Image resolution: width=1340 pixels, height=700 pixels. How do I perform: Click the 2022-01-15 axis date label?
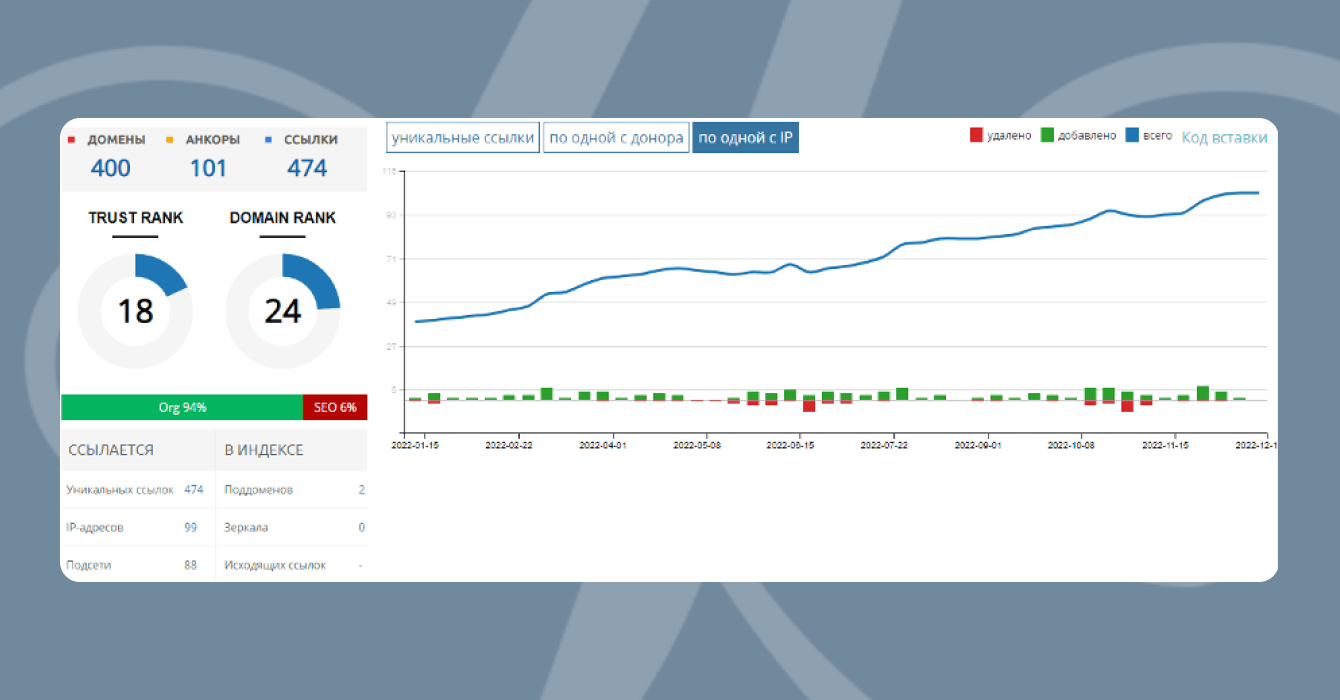click(x=415, y=446)
